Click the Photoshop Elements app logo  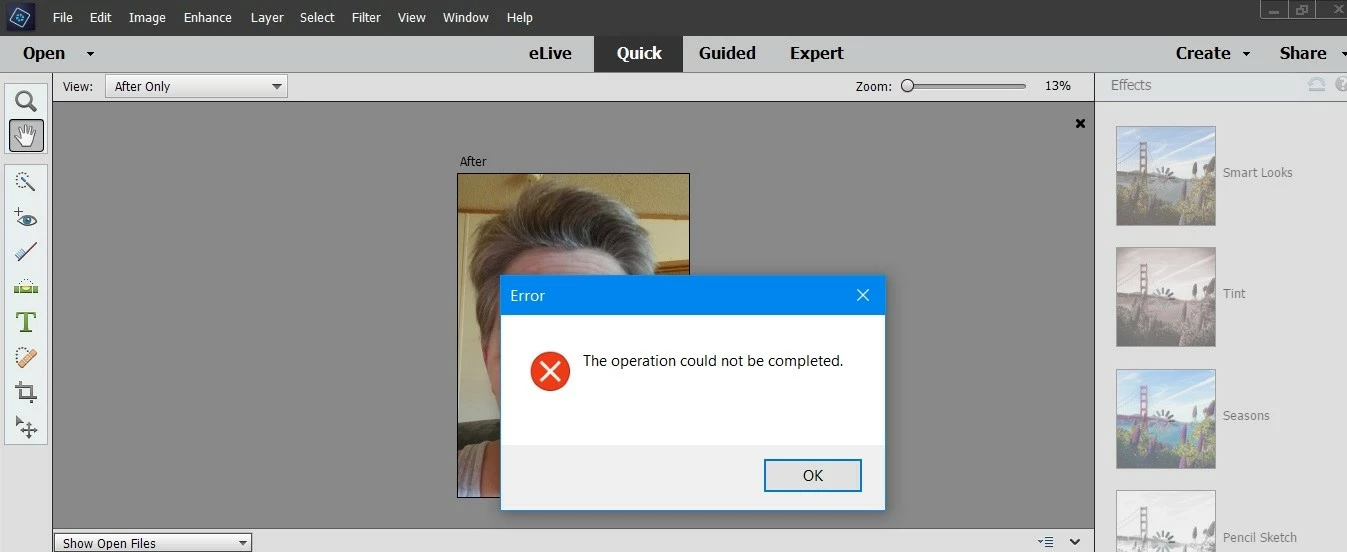coord(20,17)
